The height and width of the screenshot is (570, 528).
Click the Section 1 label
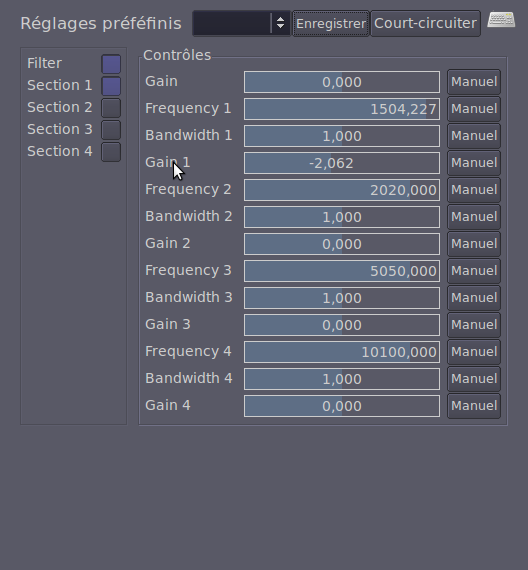(x=60, y=85)
